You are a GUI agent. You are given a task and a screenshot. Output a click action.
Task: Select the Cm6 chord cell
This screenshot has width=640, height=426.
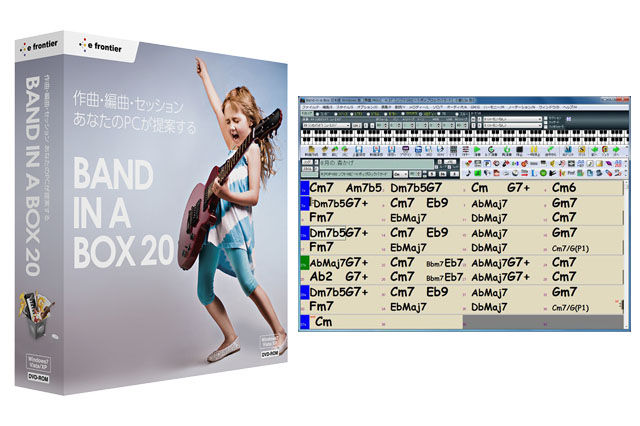coord(564,188)
